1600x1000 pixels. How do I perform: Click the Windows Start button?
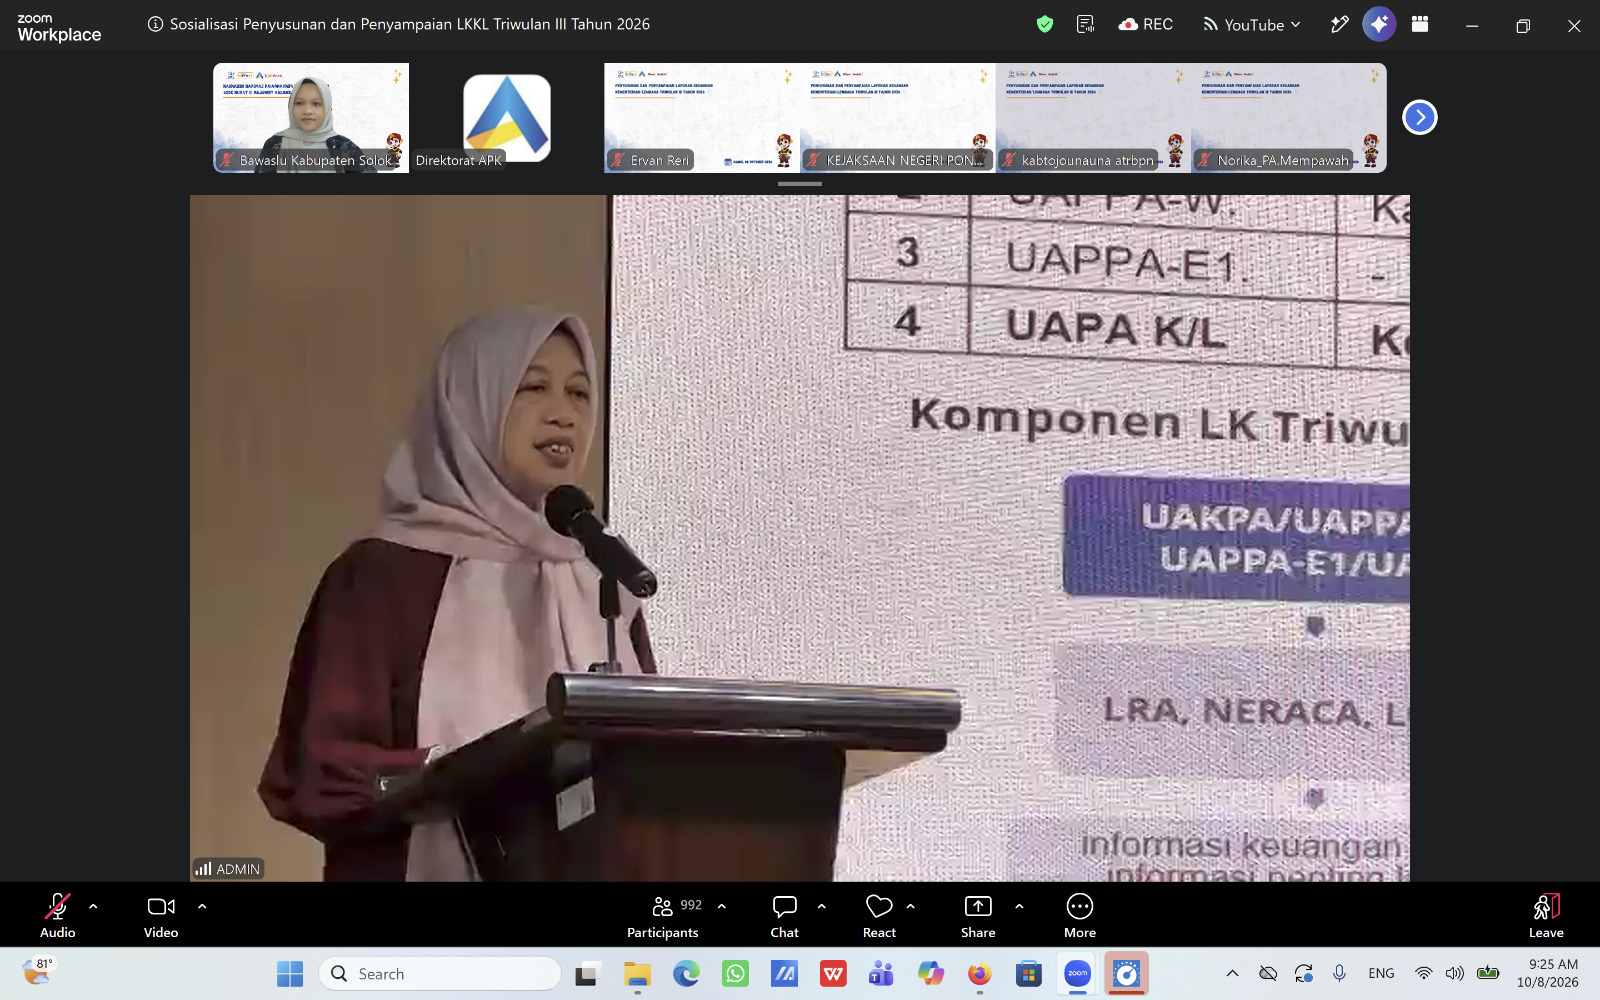[x=290, y=974]
